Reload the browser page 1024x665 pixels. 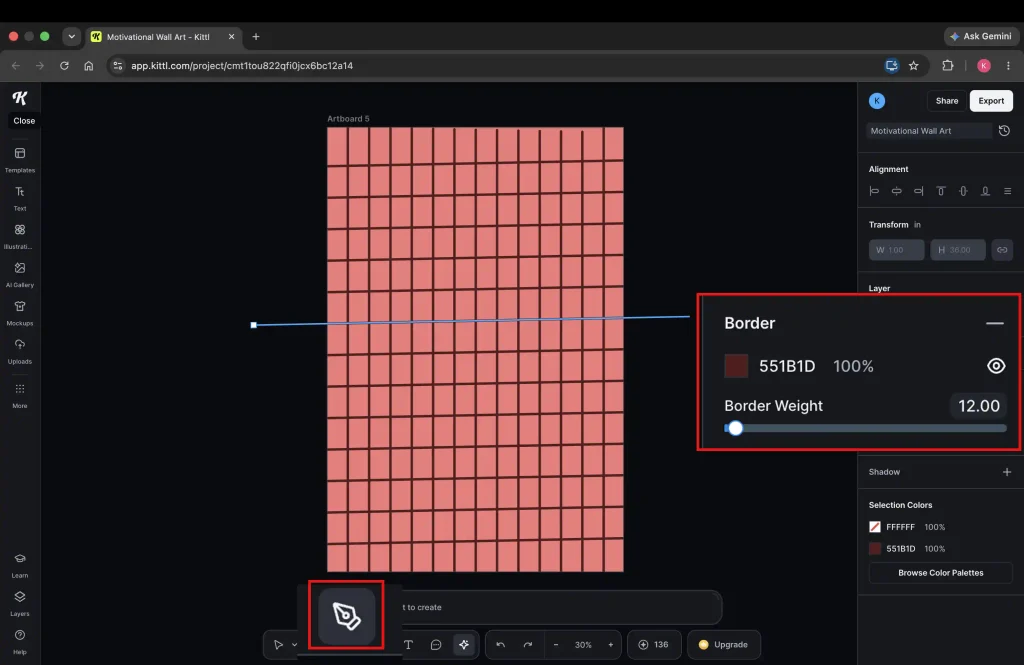pyautogui.click(x=64, y=65)
